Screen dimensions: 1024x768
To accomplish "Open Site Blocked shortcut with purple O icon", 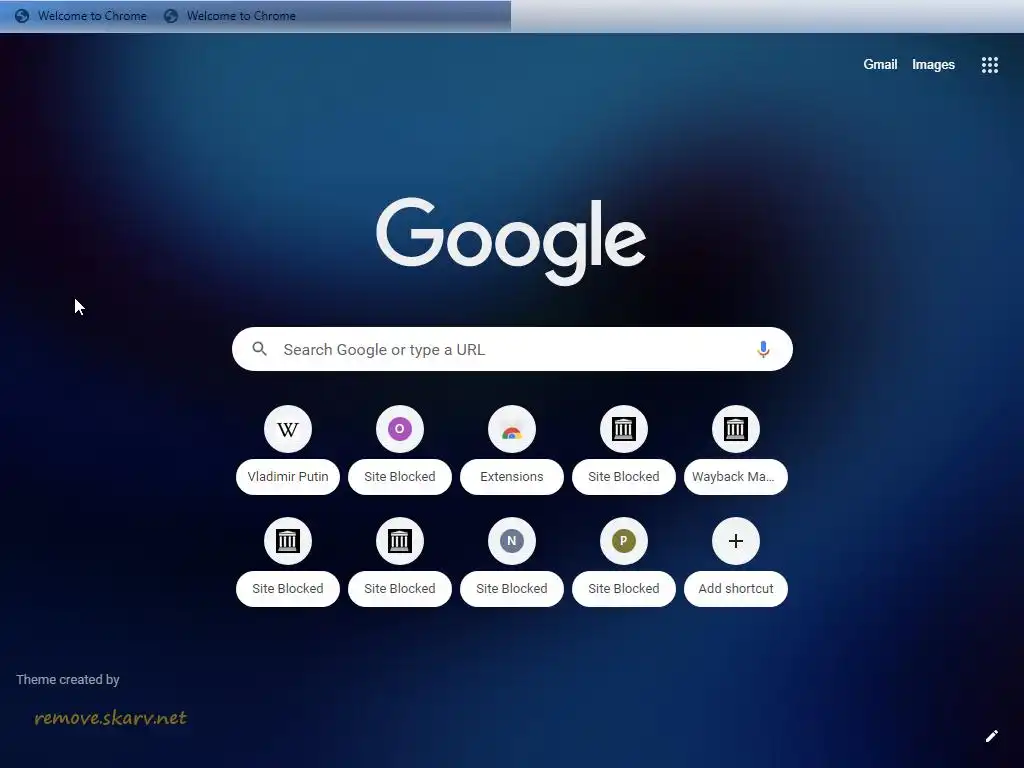I will pyautogui.click(x=400, y=449).
